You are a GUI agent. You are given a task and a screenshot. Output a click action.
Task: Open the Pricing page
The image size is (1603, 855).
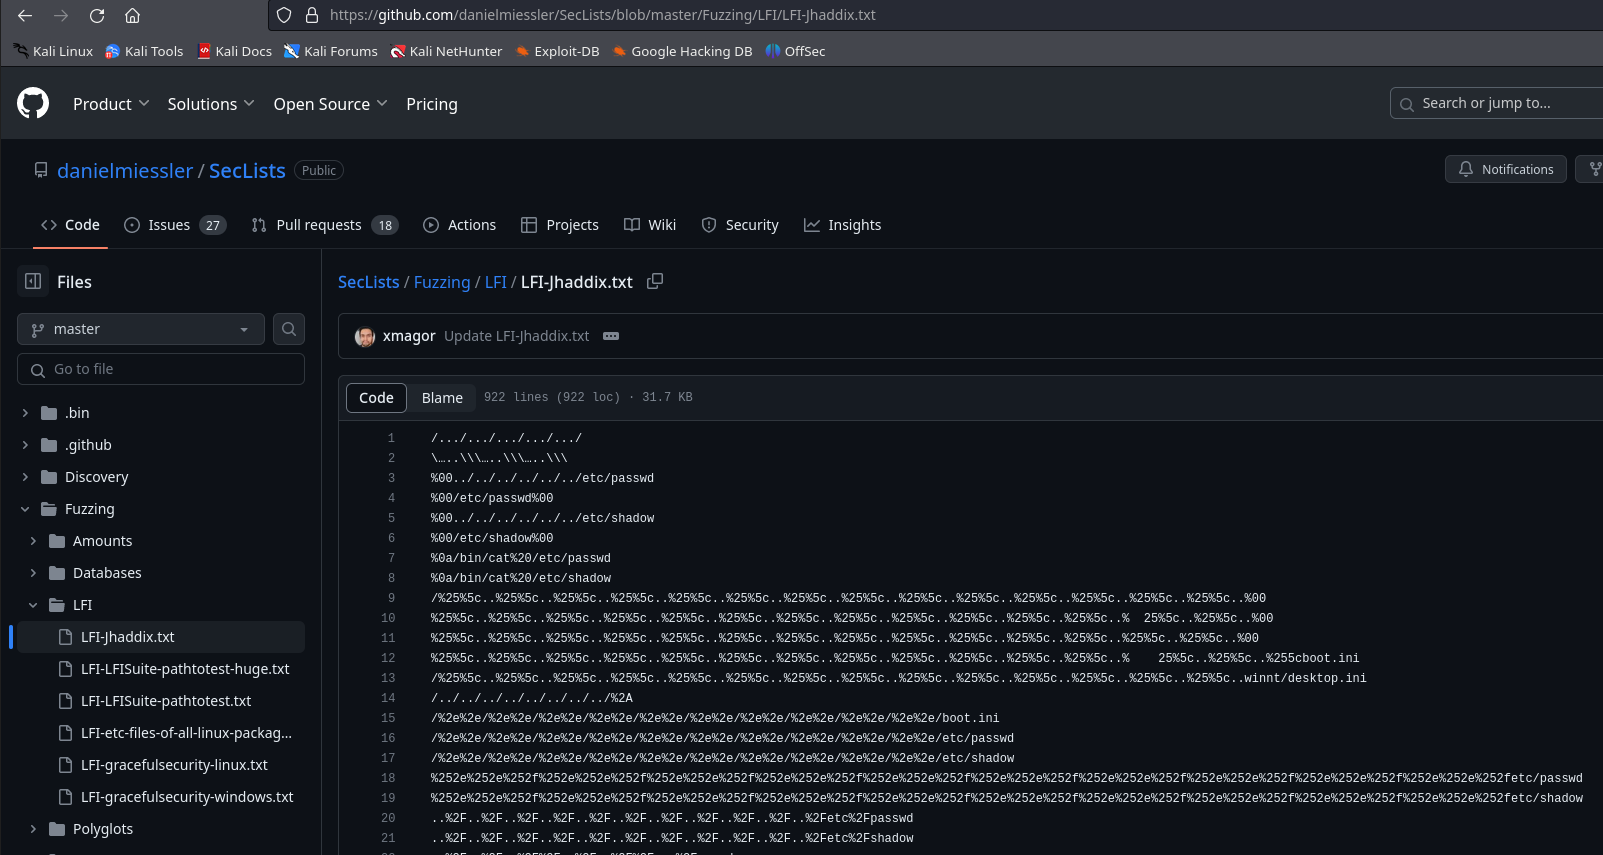pos(432,104)
